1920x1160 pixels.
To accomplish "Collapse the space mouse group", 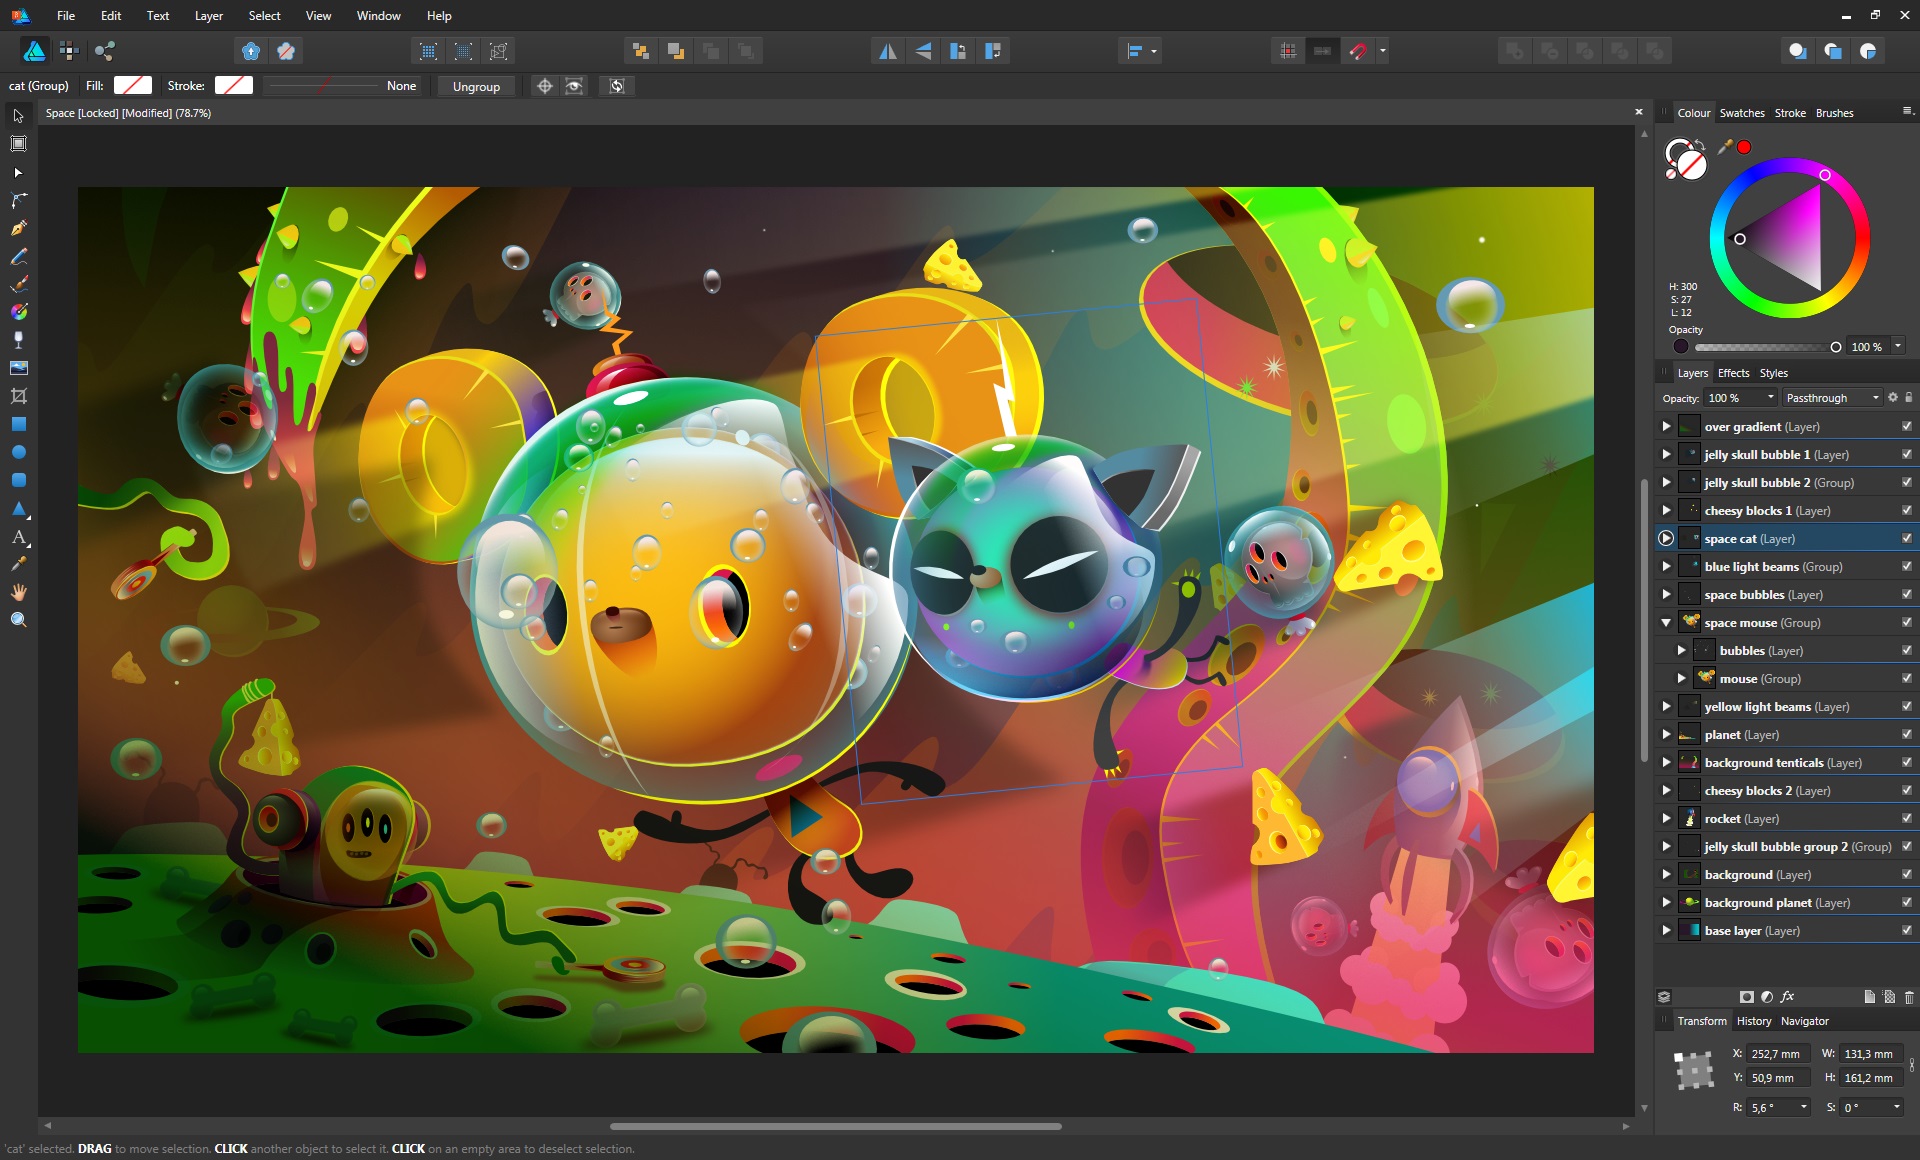I will click(1666, 622).
